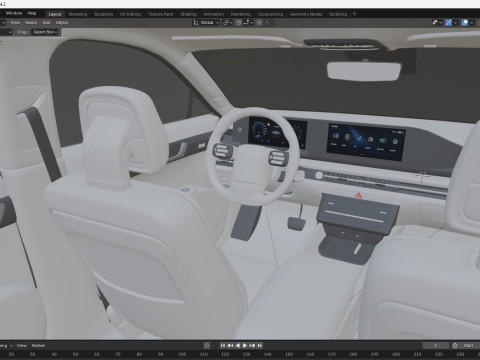Image resolution: width=480 pixels, height=360 pixels.
Task: Jump to next keyframe
Action: pyautogui.click(x=252, y=346)
